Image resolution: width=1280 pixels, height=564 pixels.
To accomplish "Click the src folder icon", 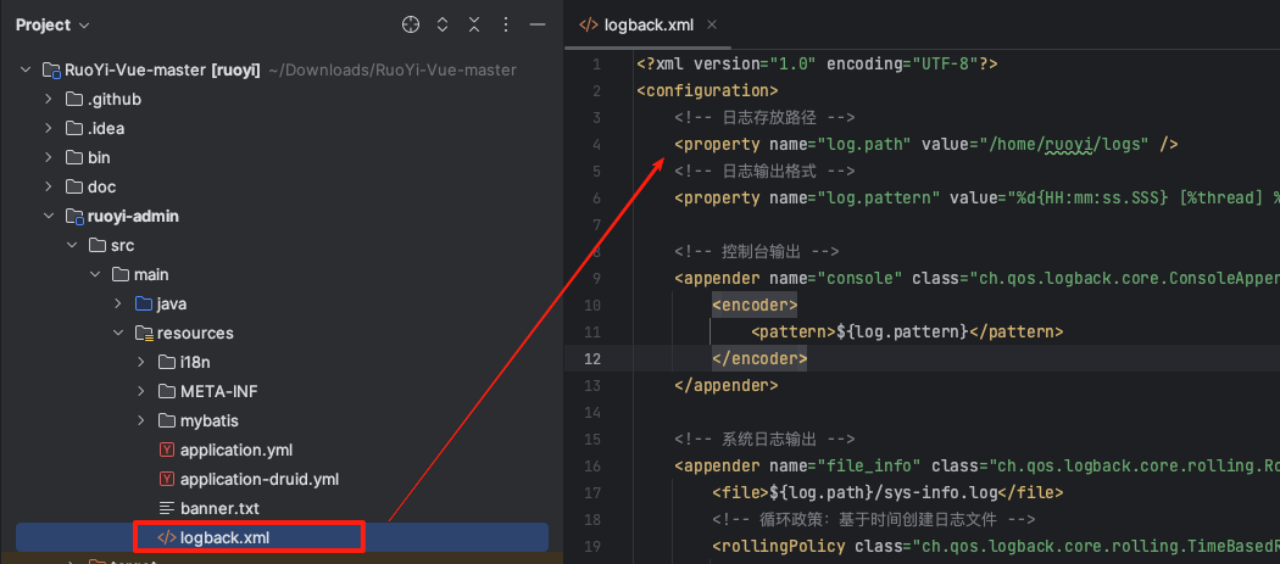I will 97,245.
